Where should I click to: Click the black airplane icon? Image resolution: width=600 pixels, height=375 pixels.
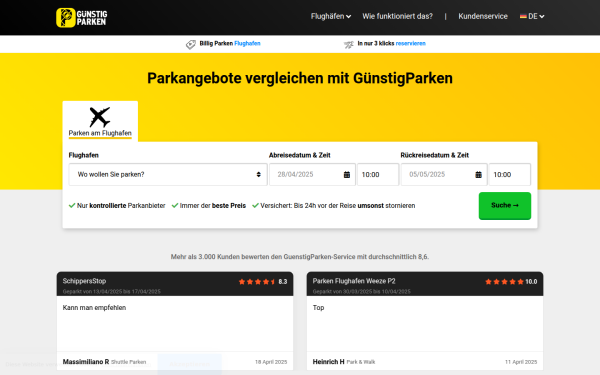point(100,117)
